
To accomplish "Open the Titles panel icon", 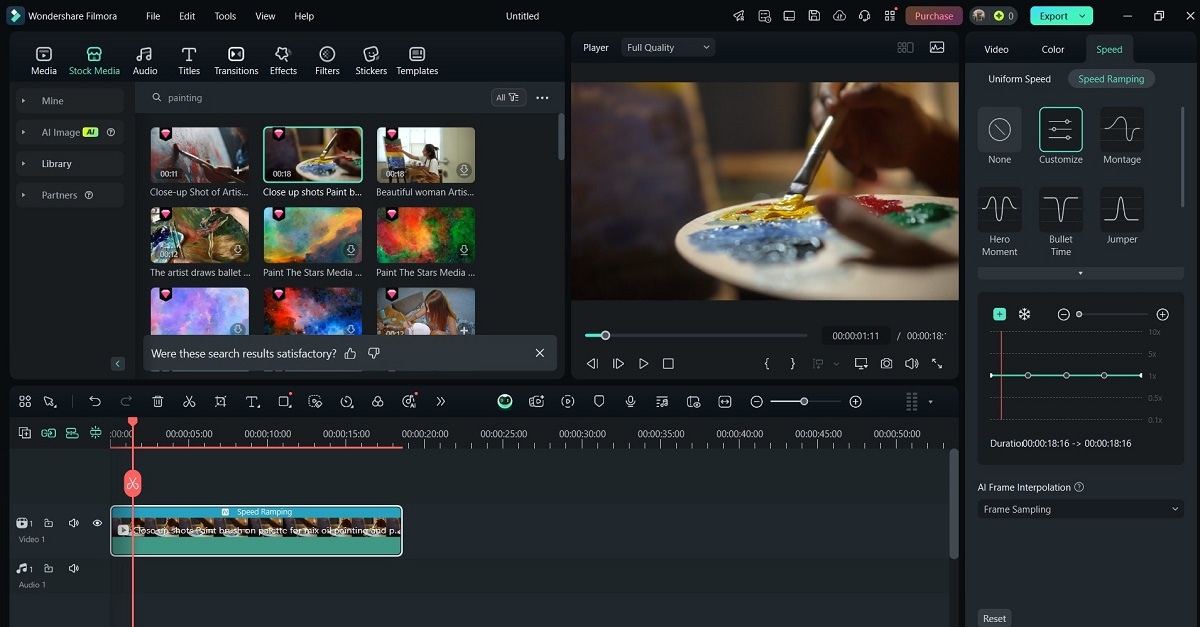I will [x=189, y=54].
